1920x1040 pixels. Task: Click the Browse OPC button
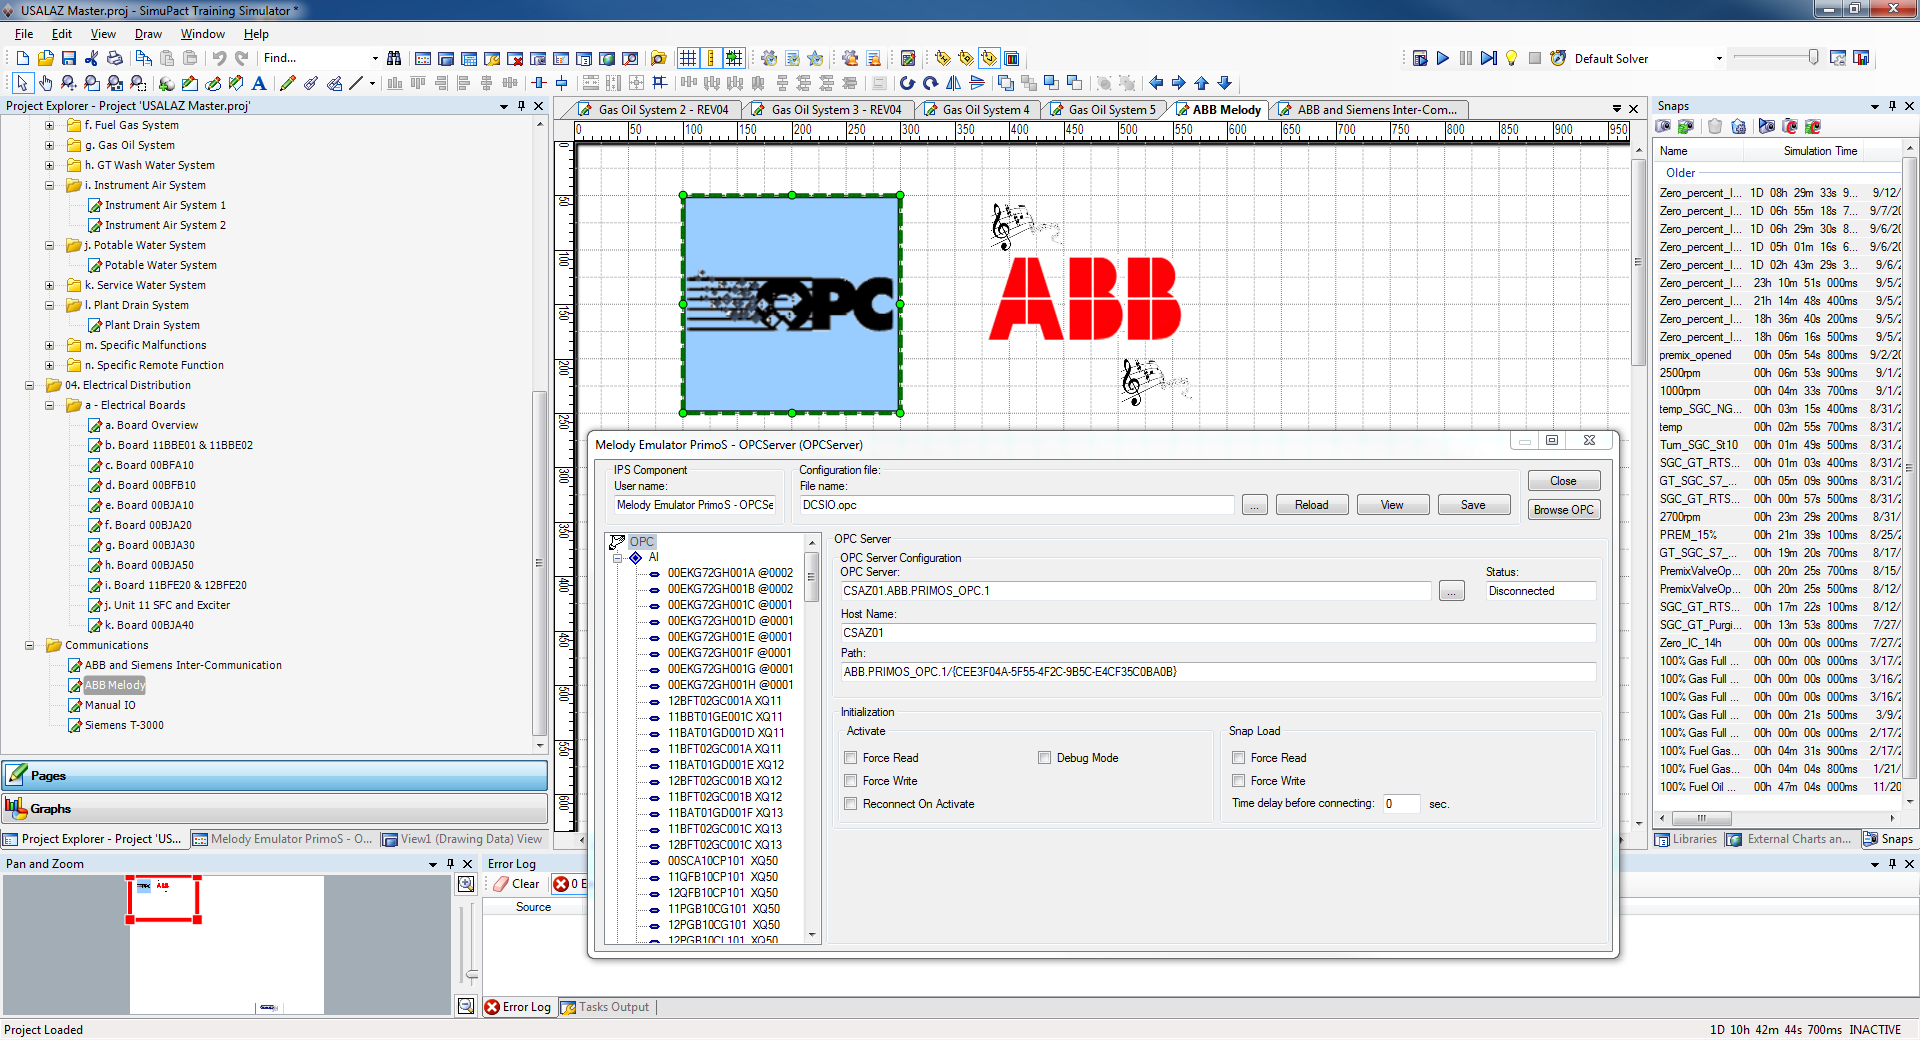pyautogui.click(x=1563, y=509)
